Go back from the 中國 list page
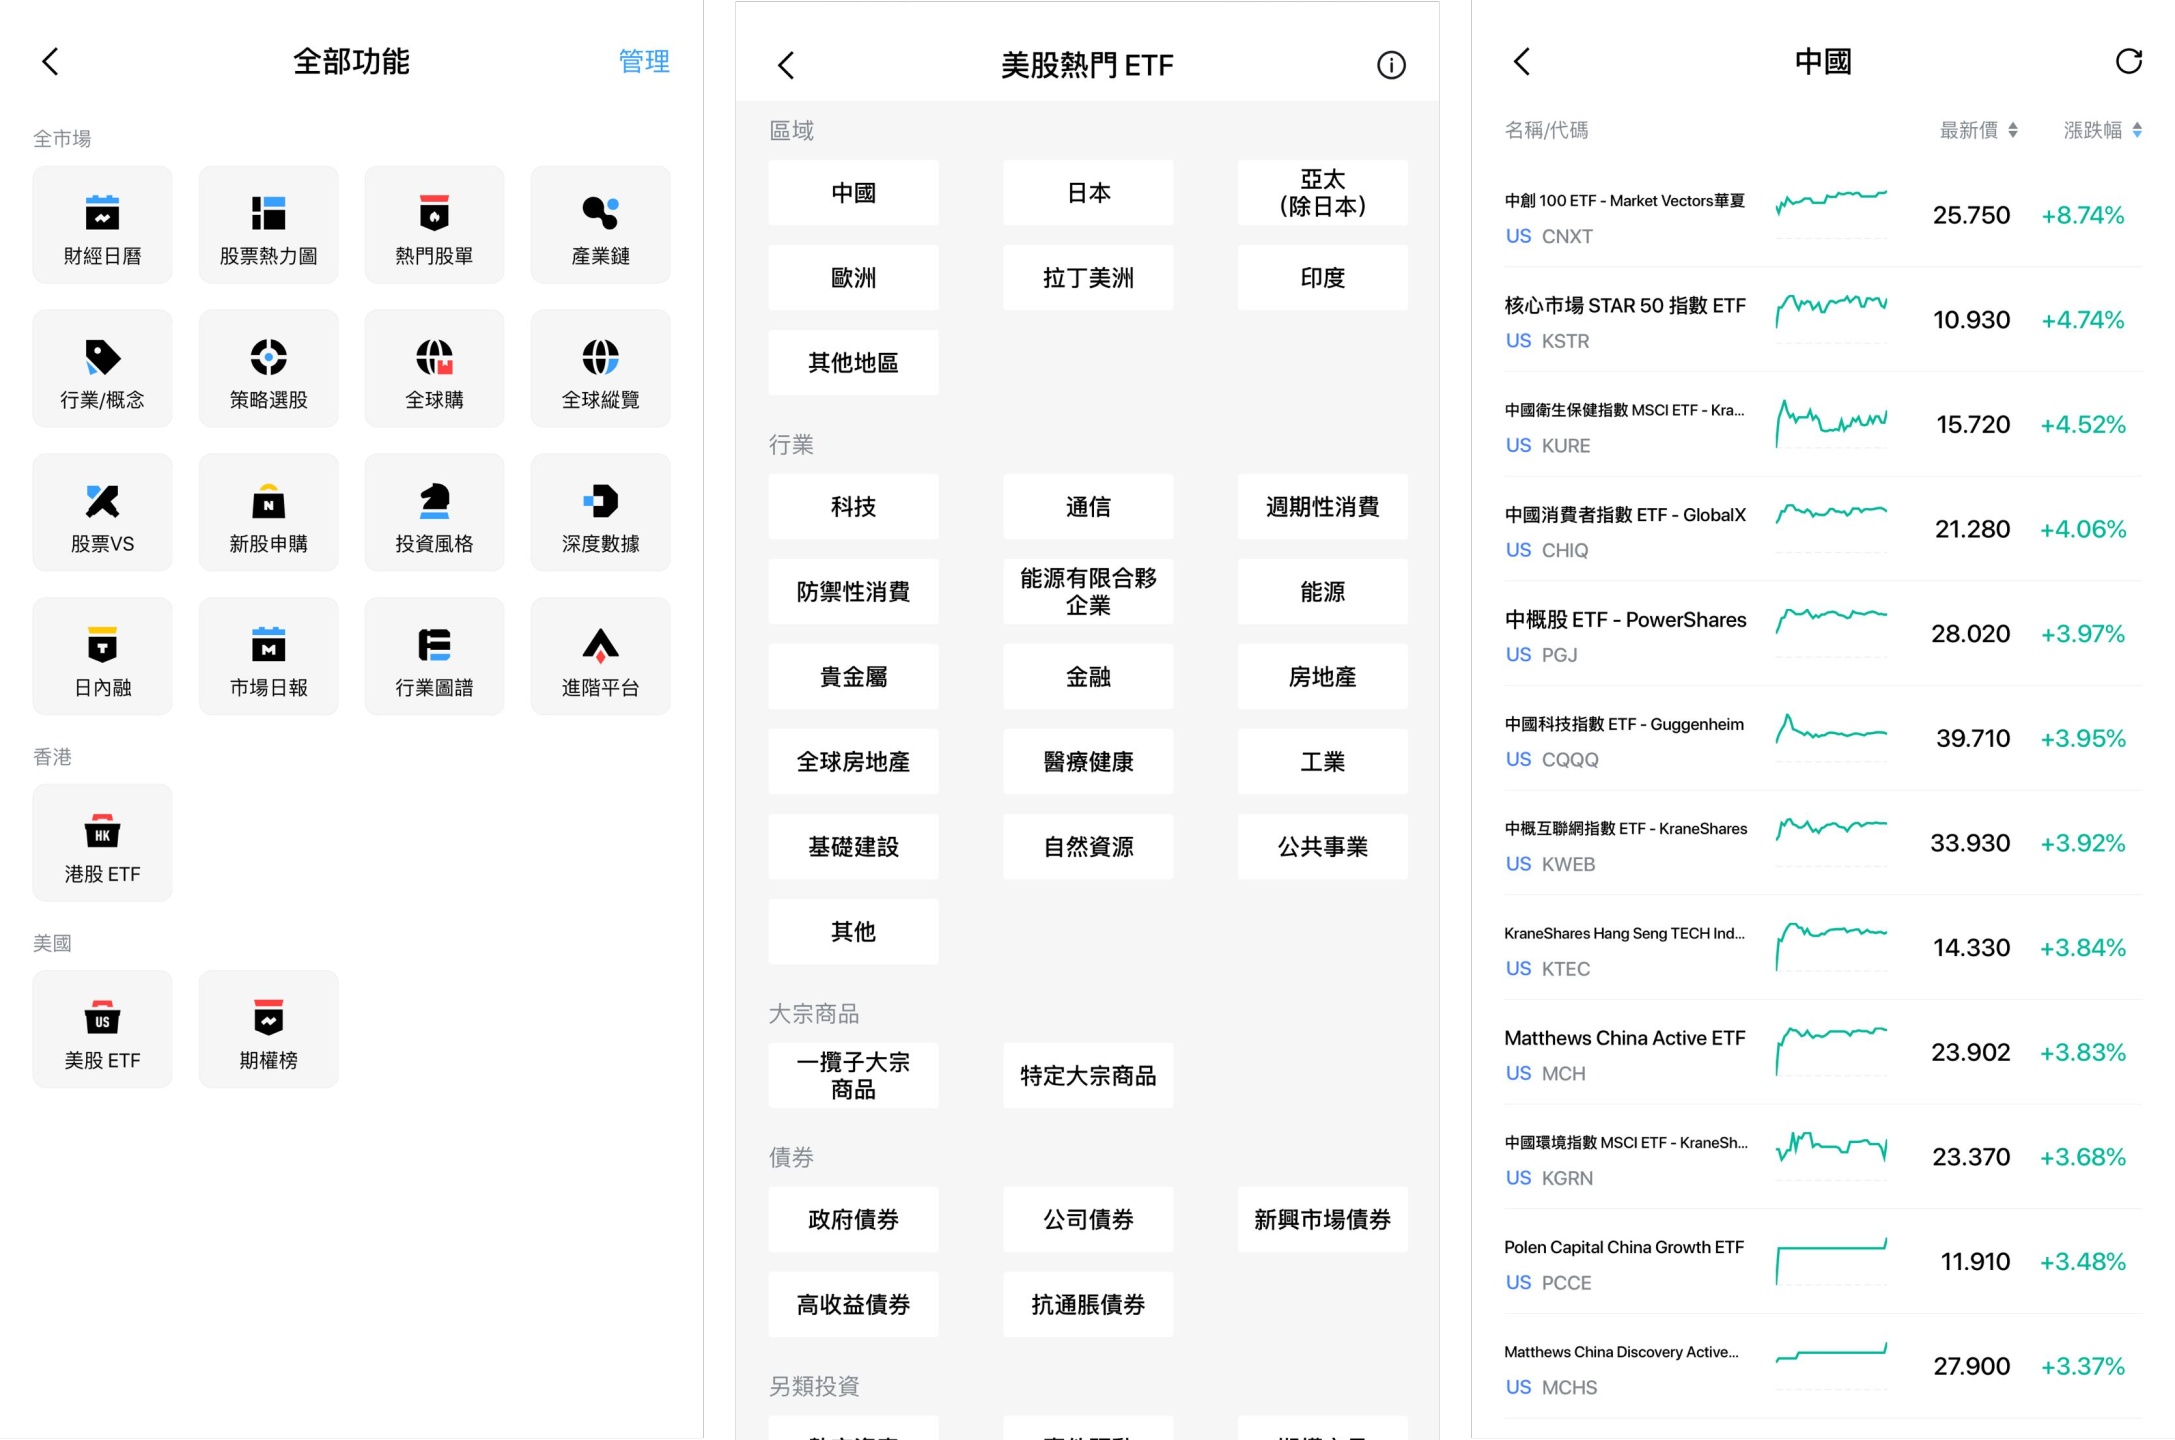This screenshot has height=1440, width=2175. pyautogui.click(x=1521, y=62)
